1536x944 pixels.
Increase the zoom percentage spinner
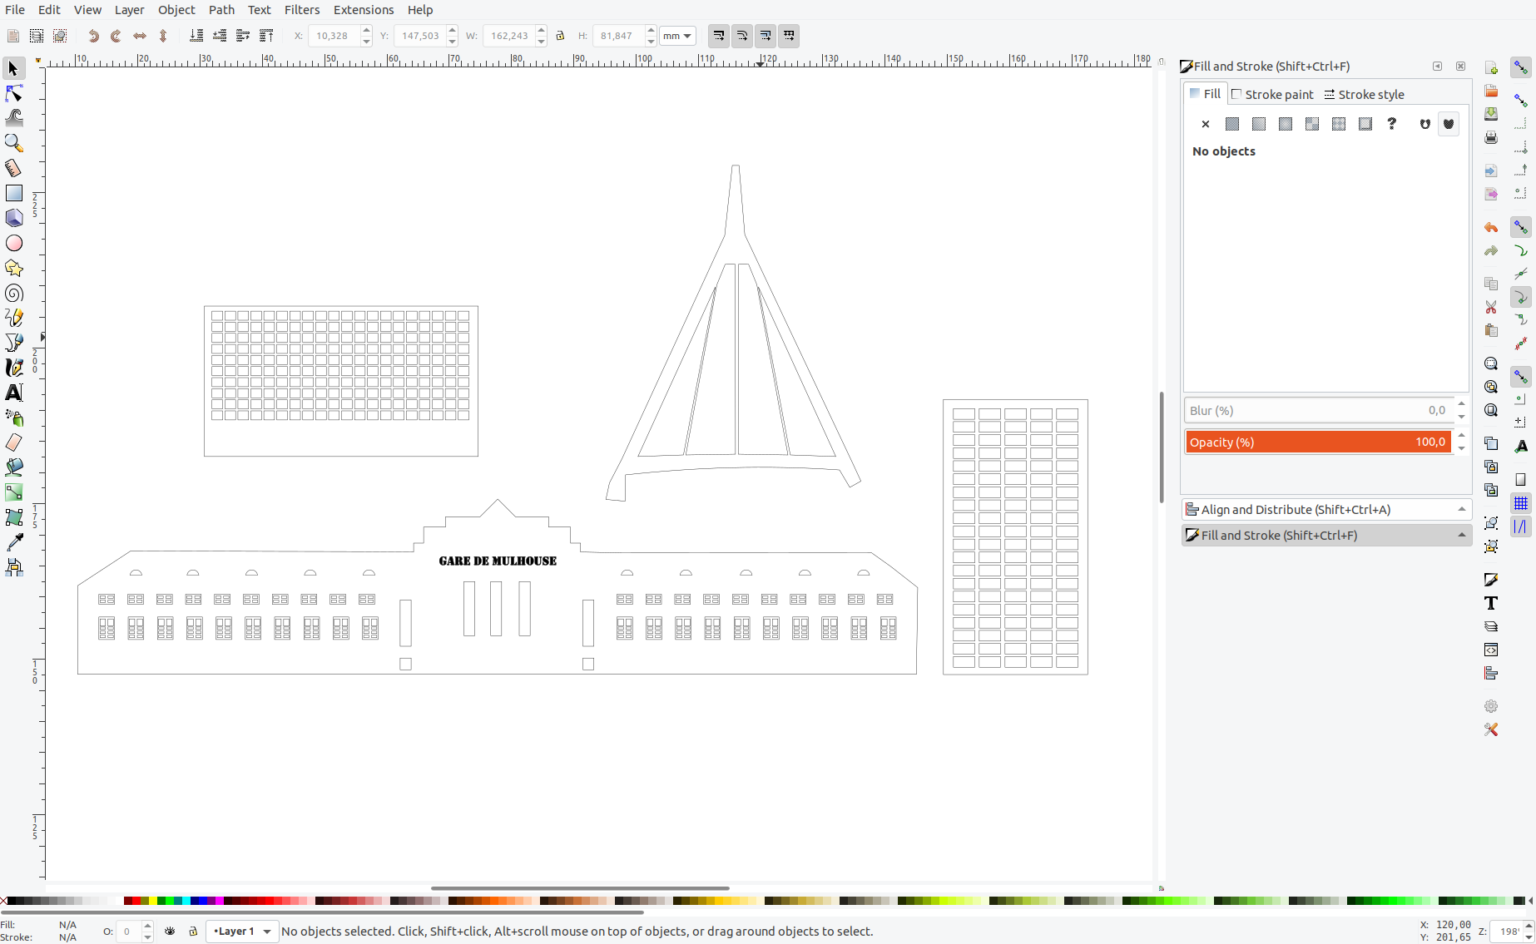click(1527, 926)
